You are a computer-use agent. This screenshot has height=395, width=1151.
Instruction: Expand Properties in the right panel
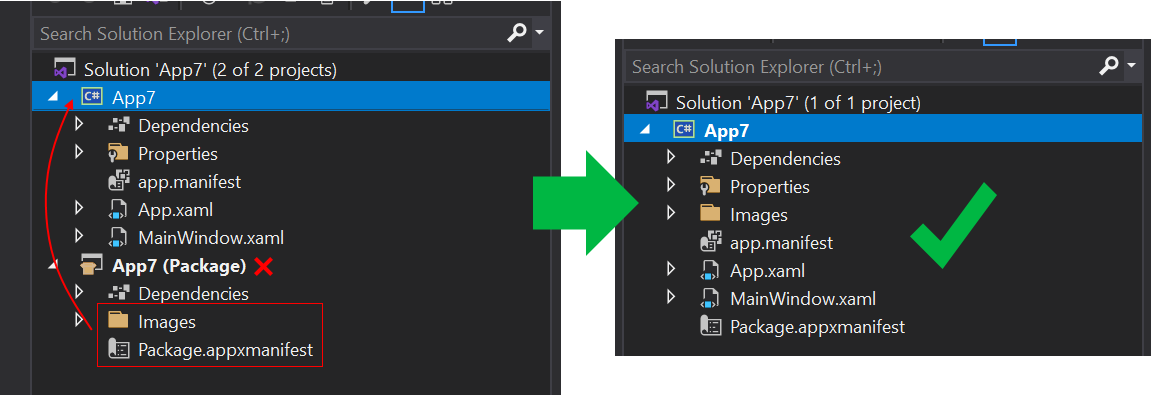[x=670, y=185]
